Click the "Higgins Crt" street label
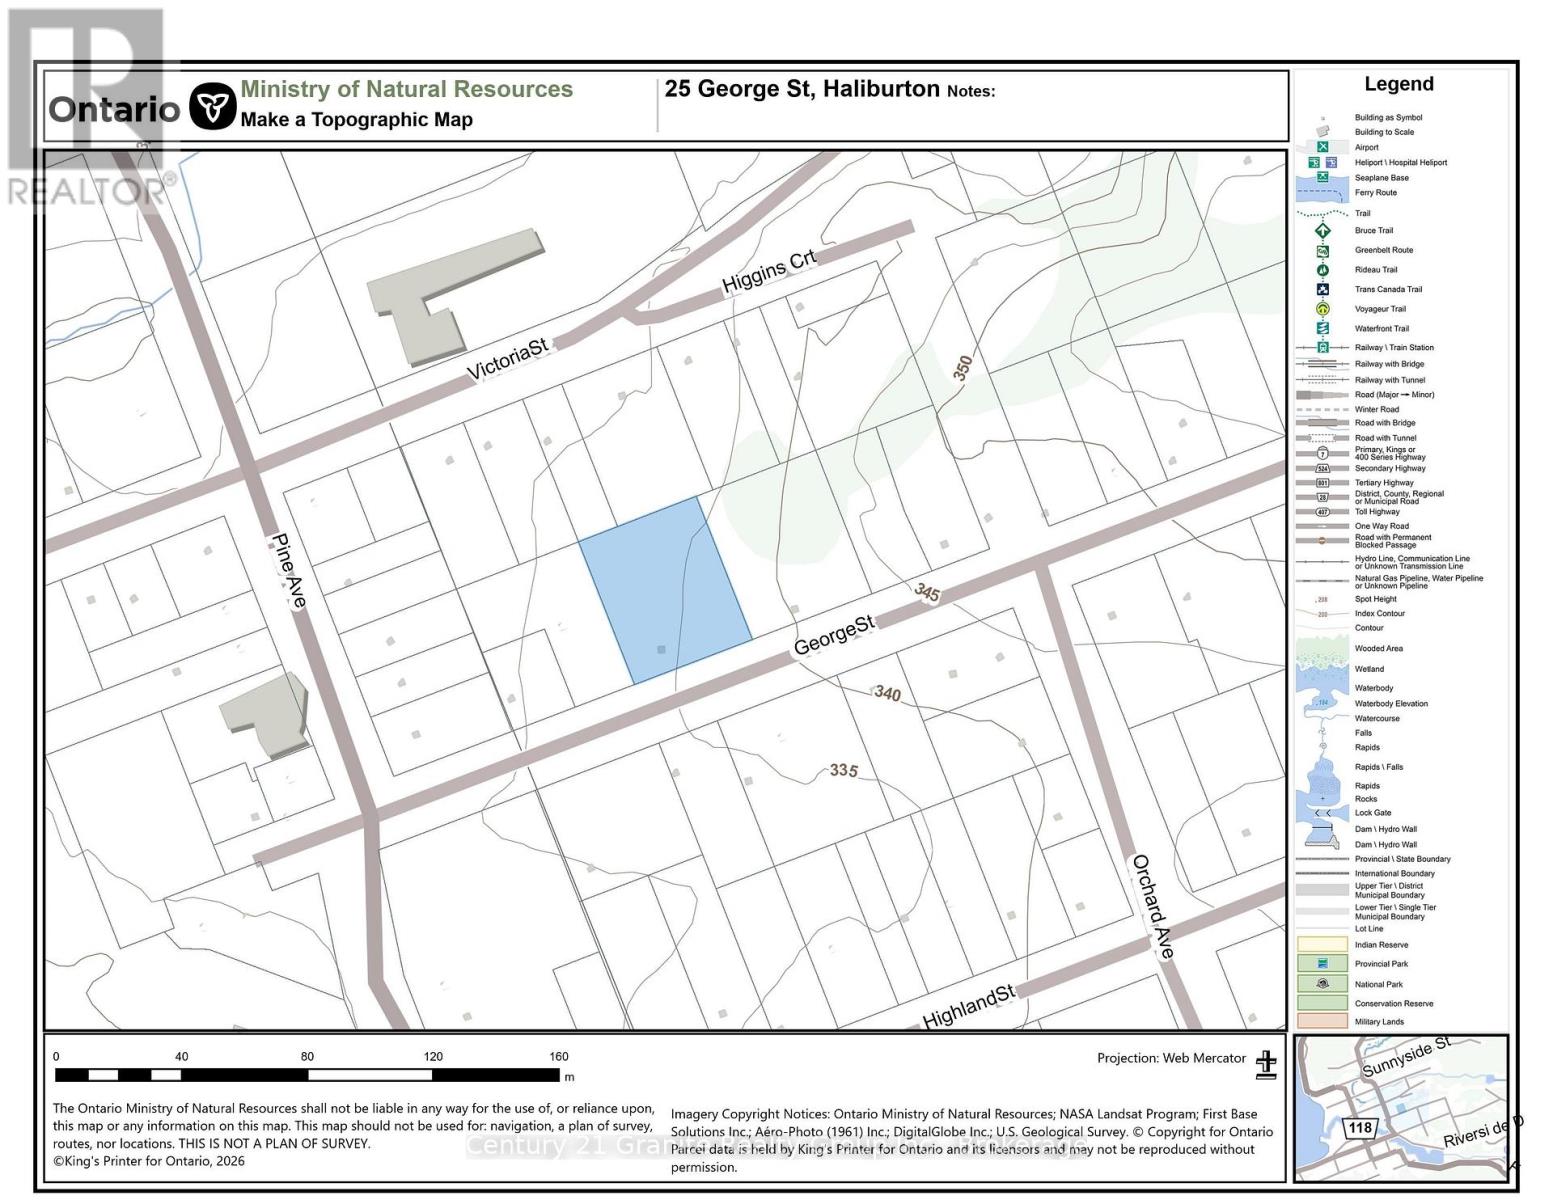 point(769,271)
